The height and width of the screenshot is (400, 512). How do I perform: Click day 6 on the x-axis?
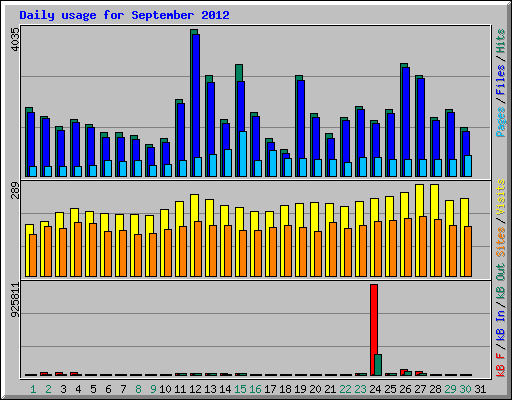tap(108, 389)
